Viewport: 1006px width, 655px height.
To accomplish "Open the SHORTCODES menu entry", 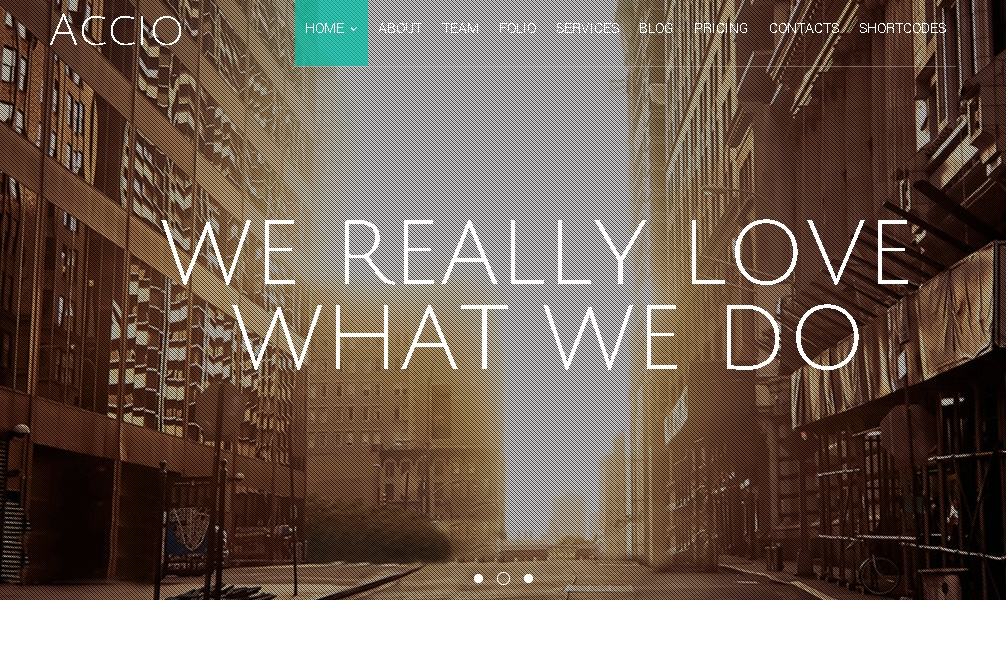I will click(903, 28).
